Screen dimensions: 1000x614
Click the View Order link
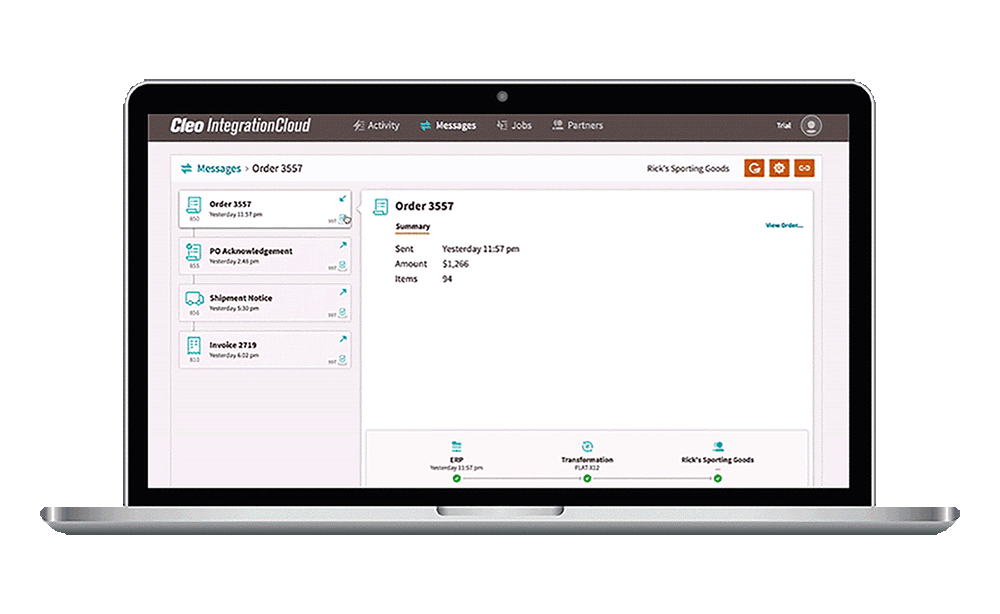(x=784, y=226)
